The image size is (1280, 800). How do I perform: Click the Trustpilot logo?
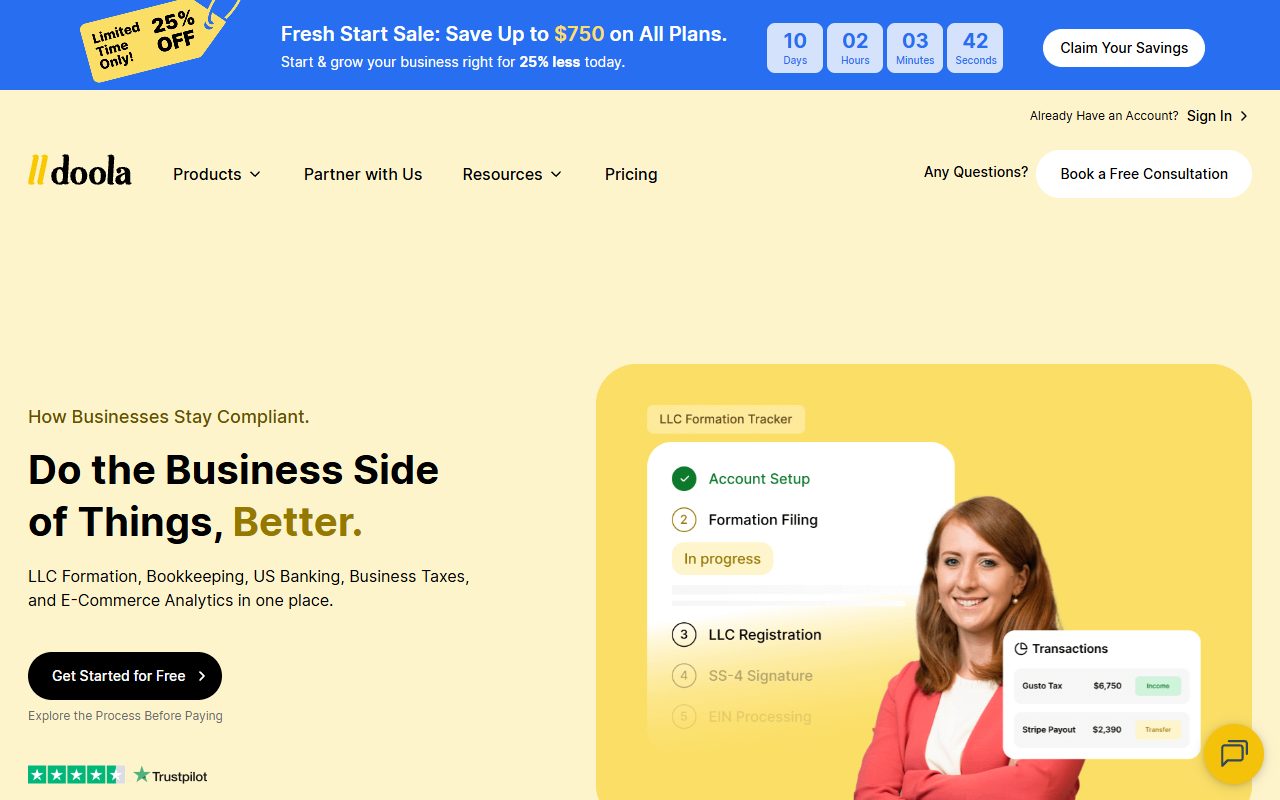coord(171,775)
